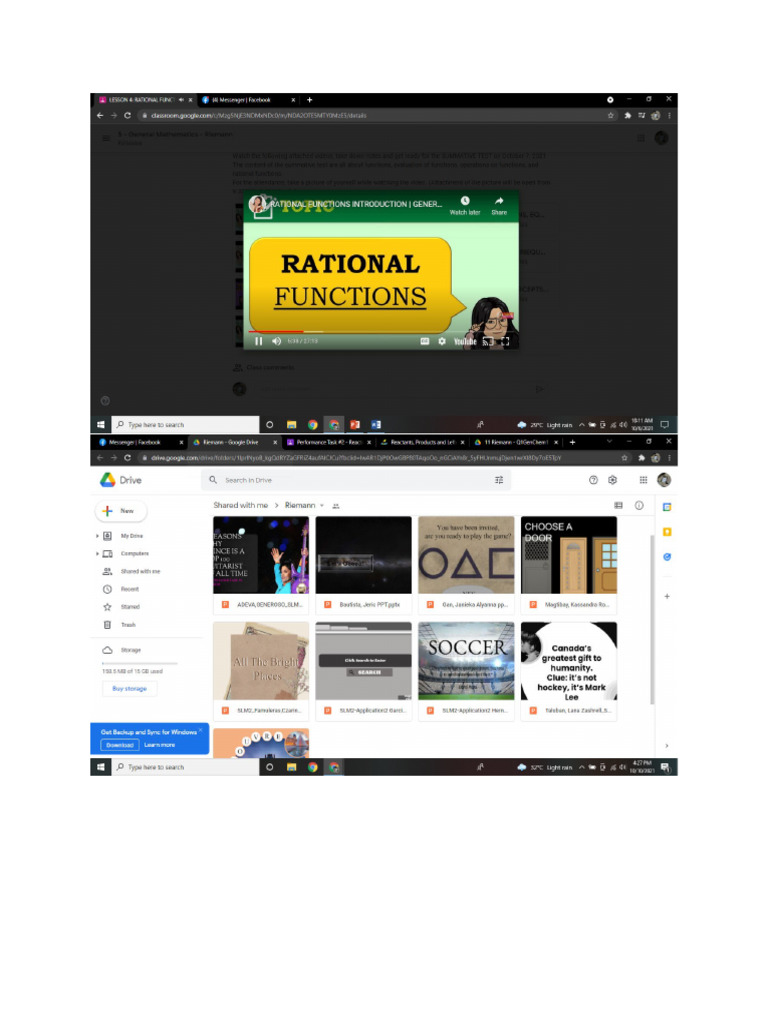Click the Drive logo
768x1024 pixels.
[121, 480]
